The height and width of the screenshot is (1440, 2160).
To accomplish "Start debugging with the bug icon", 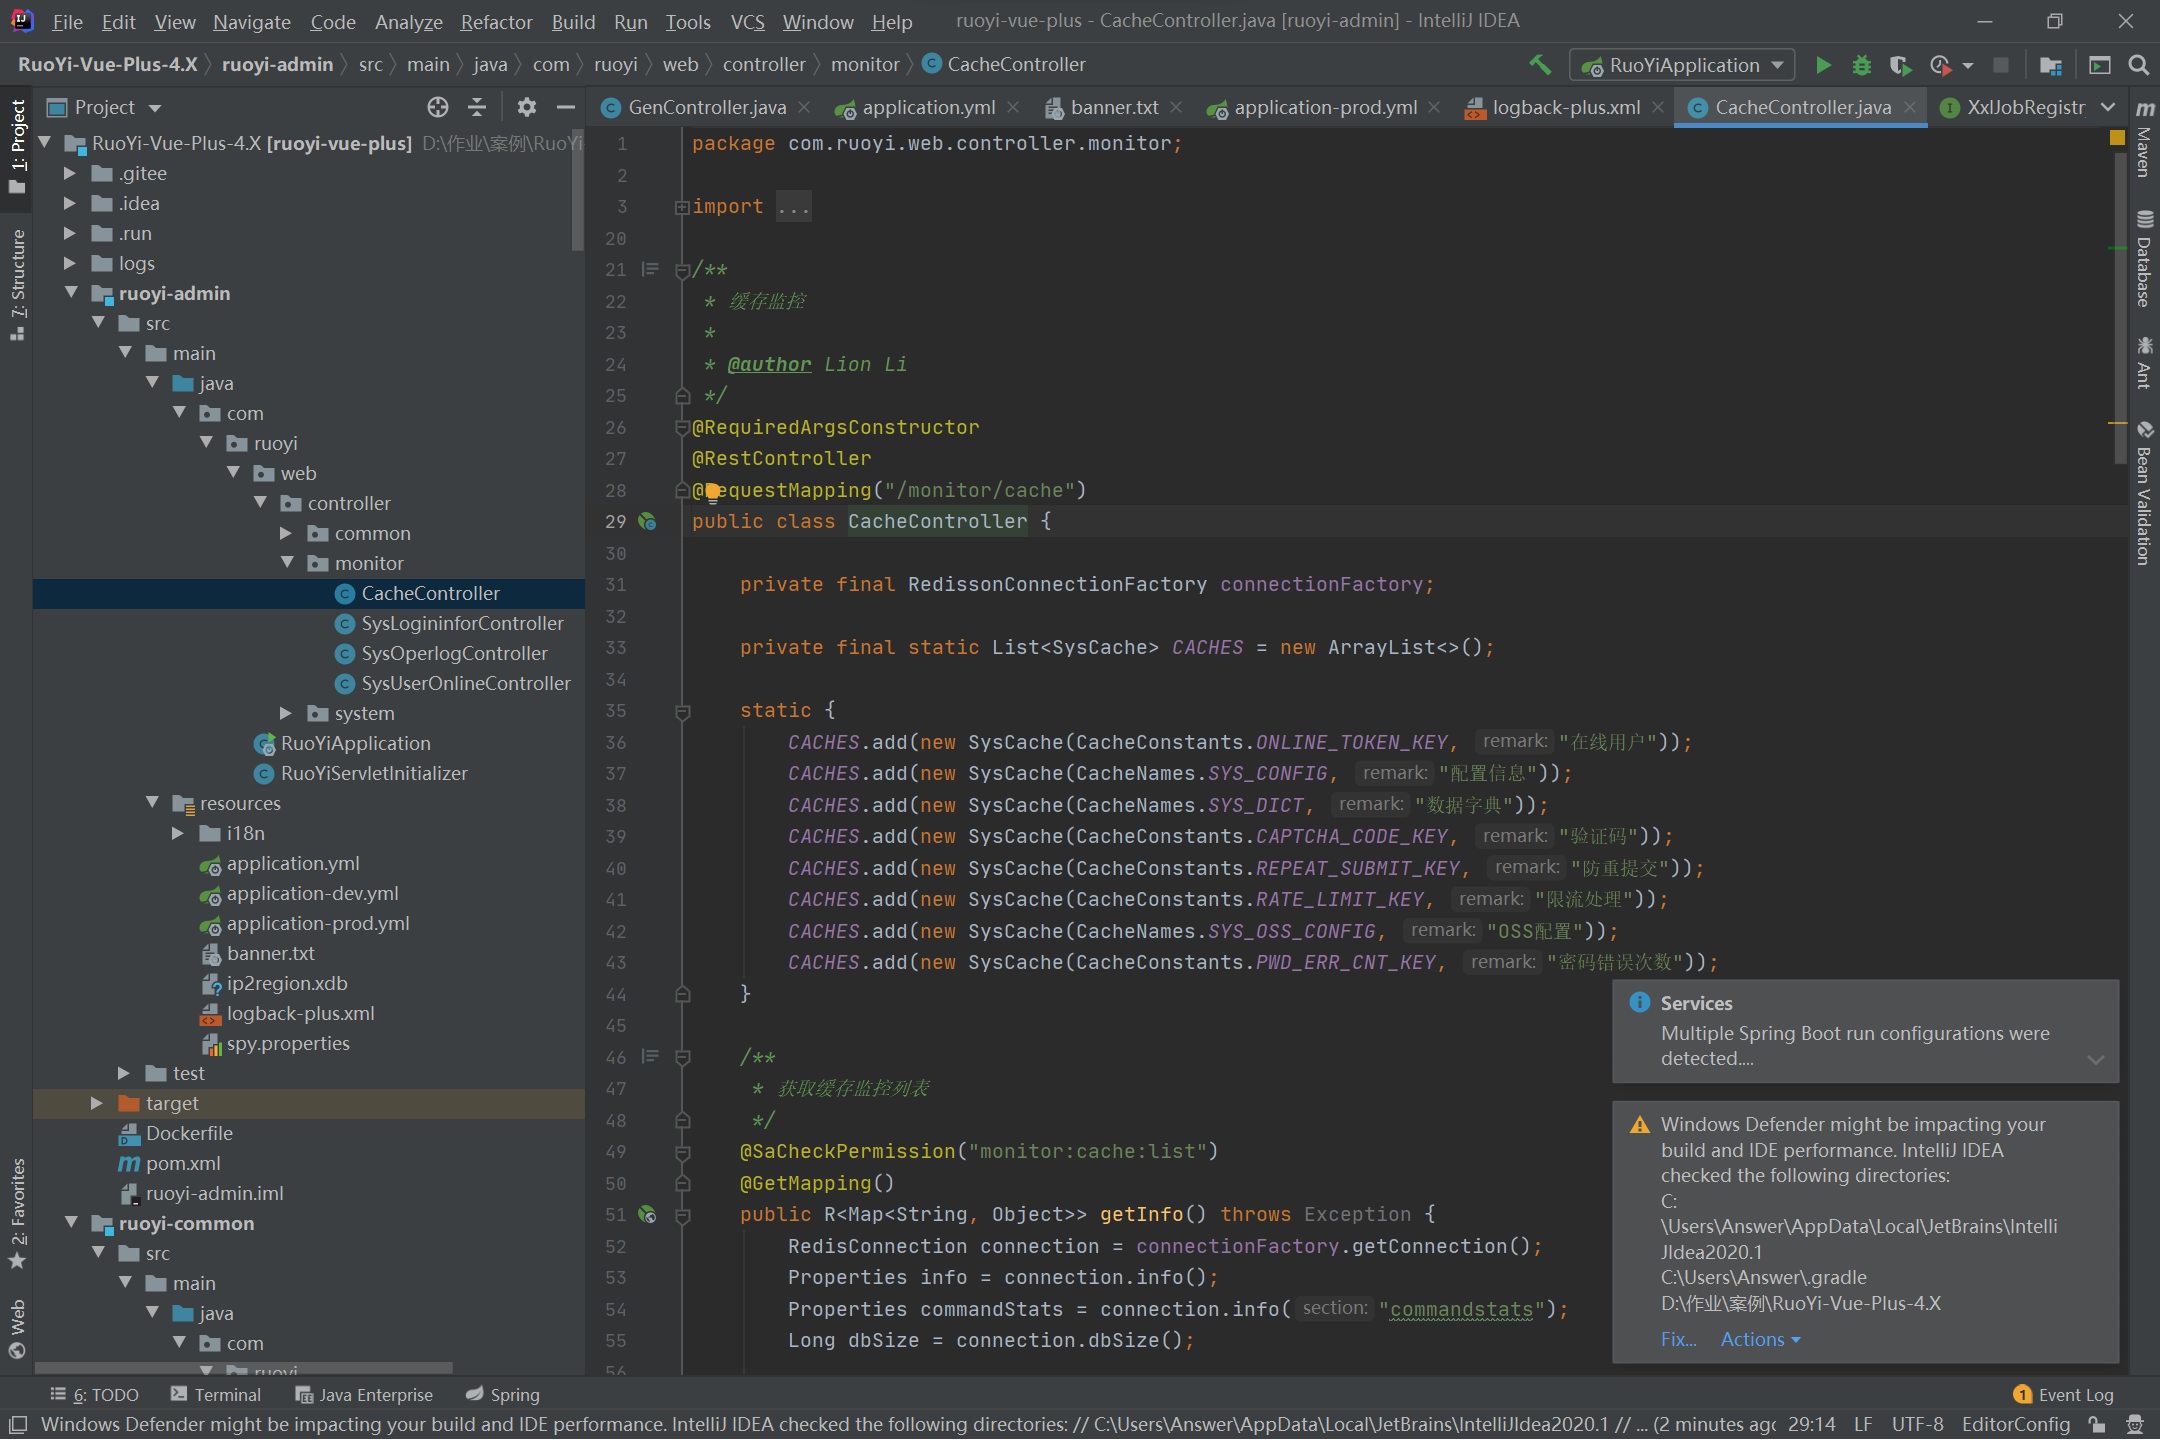I will [1861, 65].
